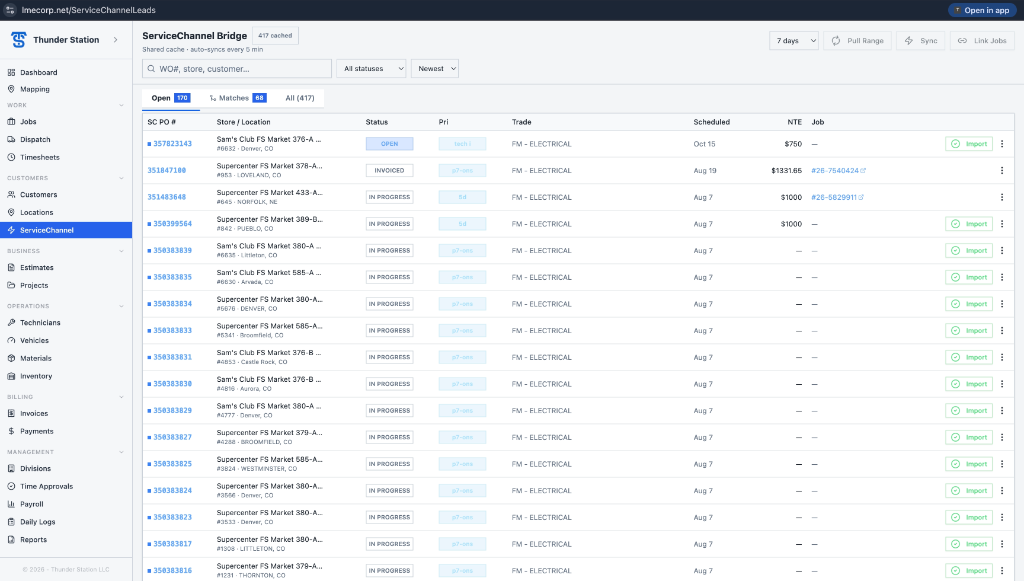Click the SC PO # column header
The width and height of the screenshot is (1024, 581).
point(161,122)
